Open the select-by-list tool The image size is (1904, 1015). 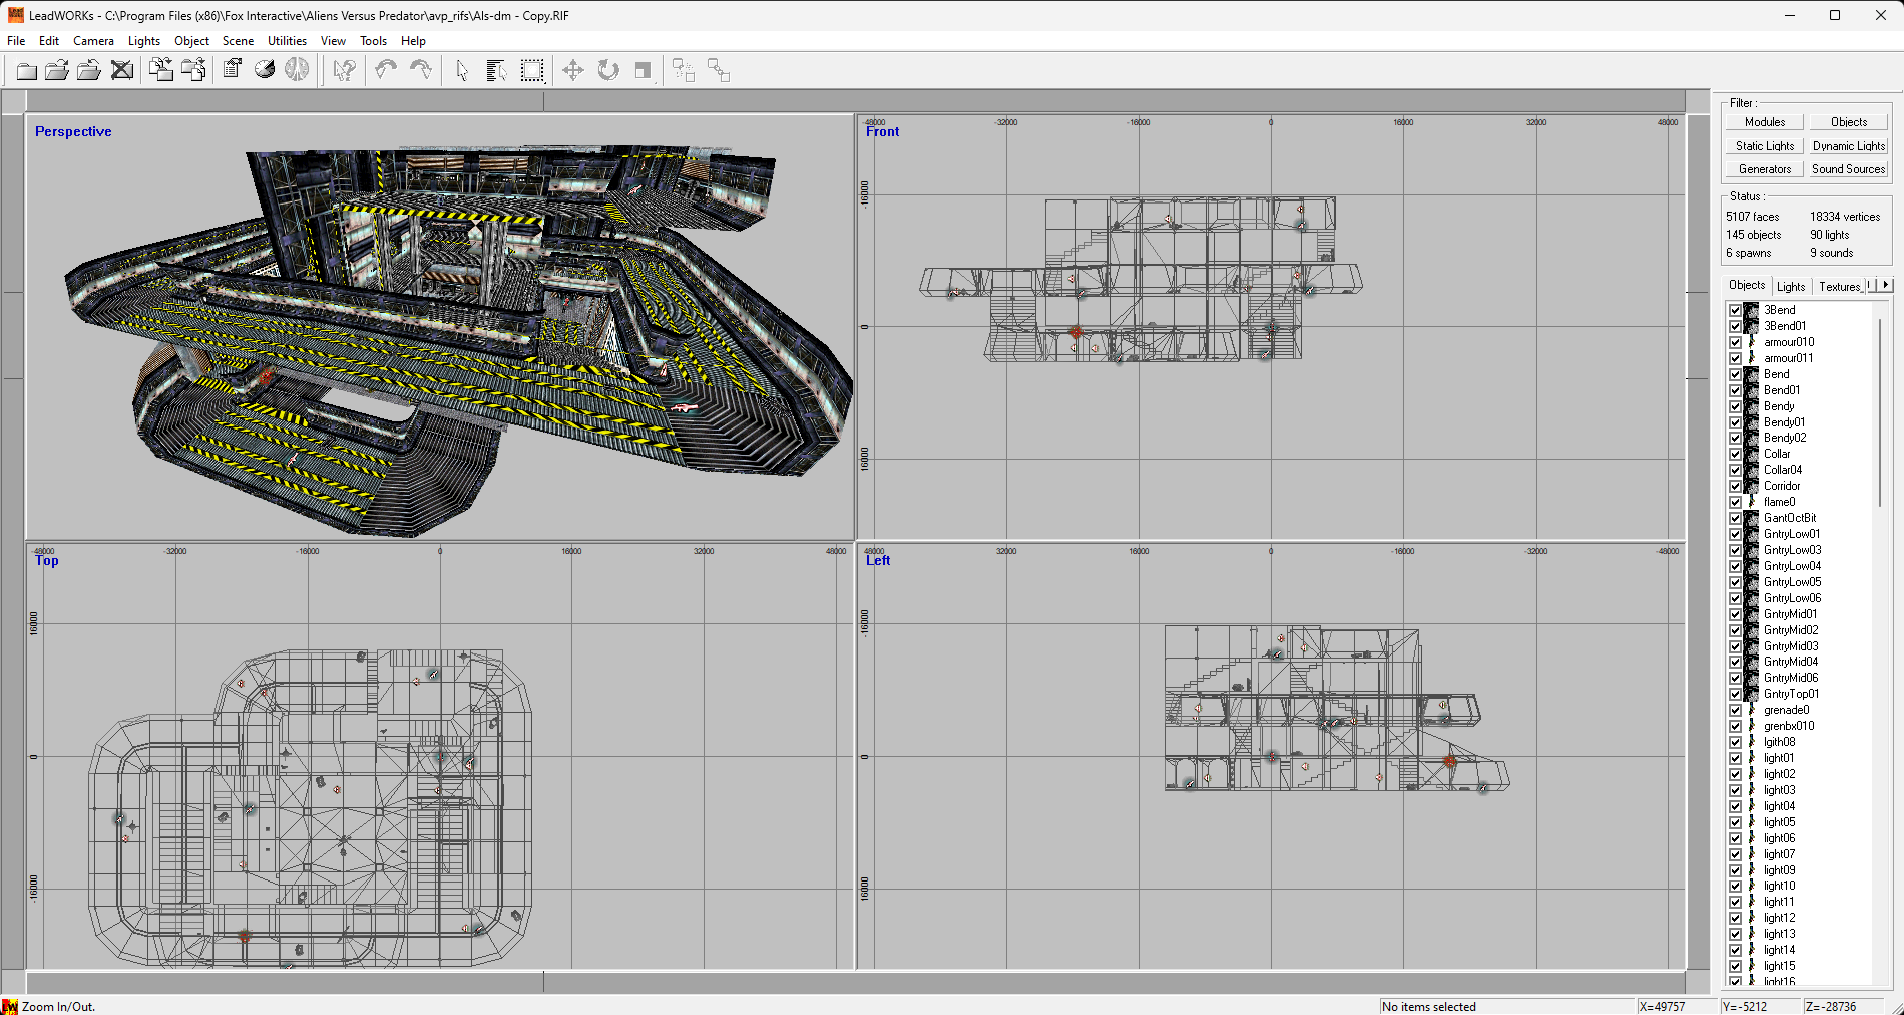(496, 70)
